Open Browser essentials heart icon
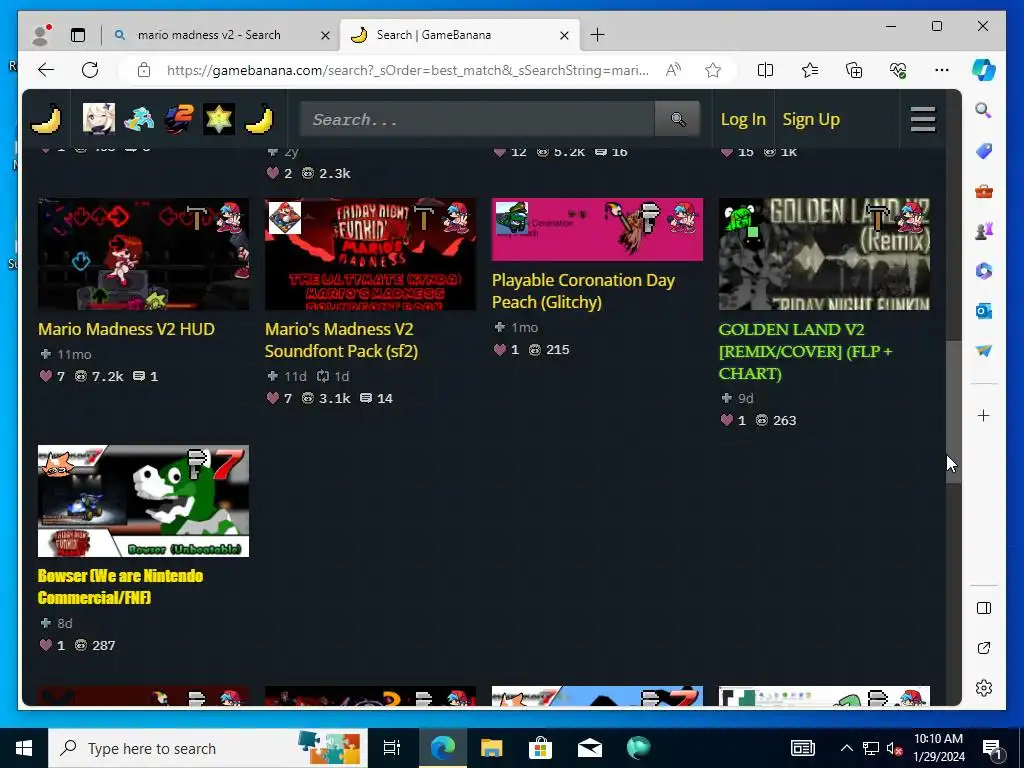Image resolution: width=1024 pixels, height=768 pixels. coord(898,70)
